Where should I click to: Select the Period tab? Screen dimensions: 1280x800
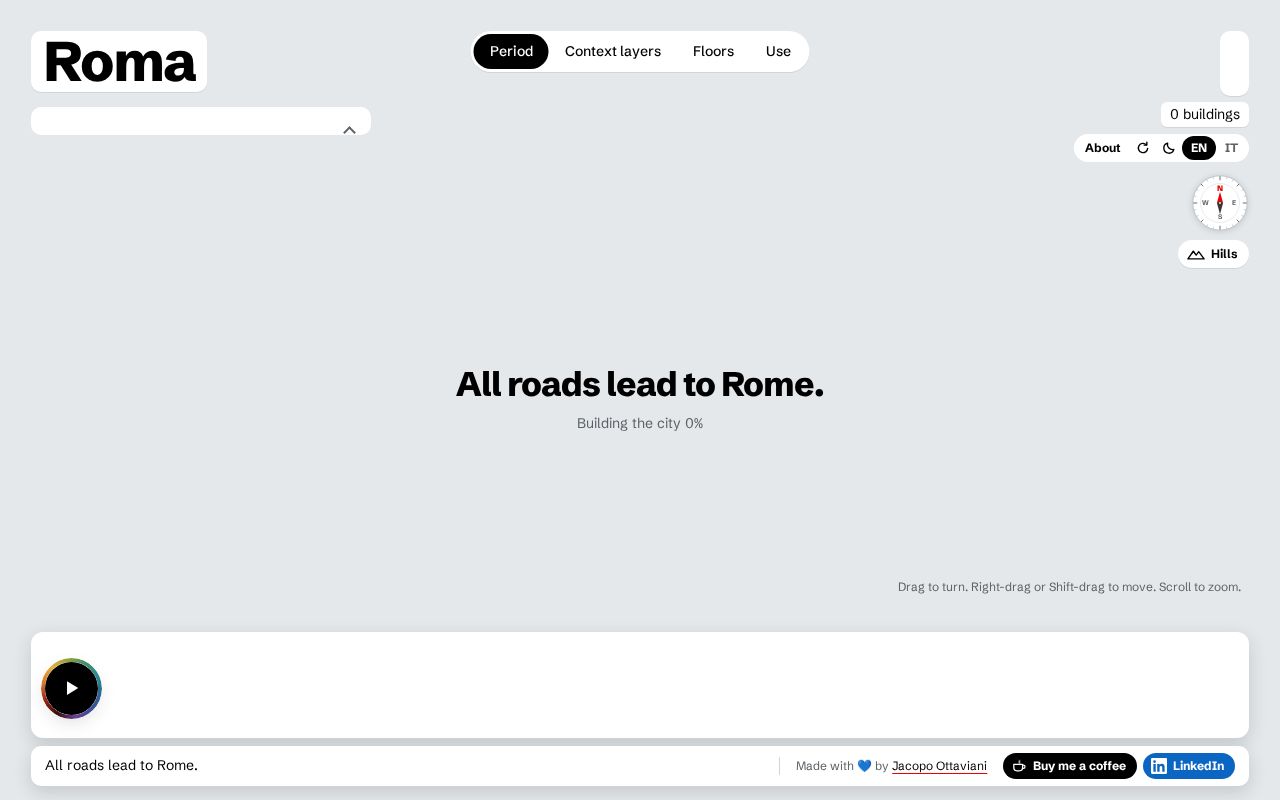point(511,51)
